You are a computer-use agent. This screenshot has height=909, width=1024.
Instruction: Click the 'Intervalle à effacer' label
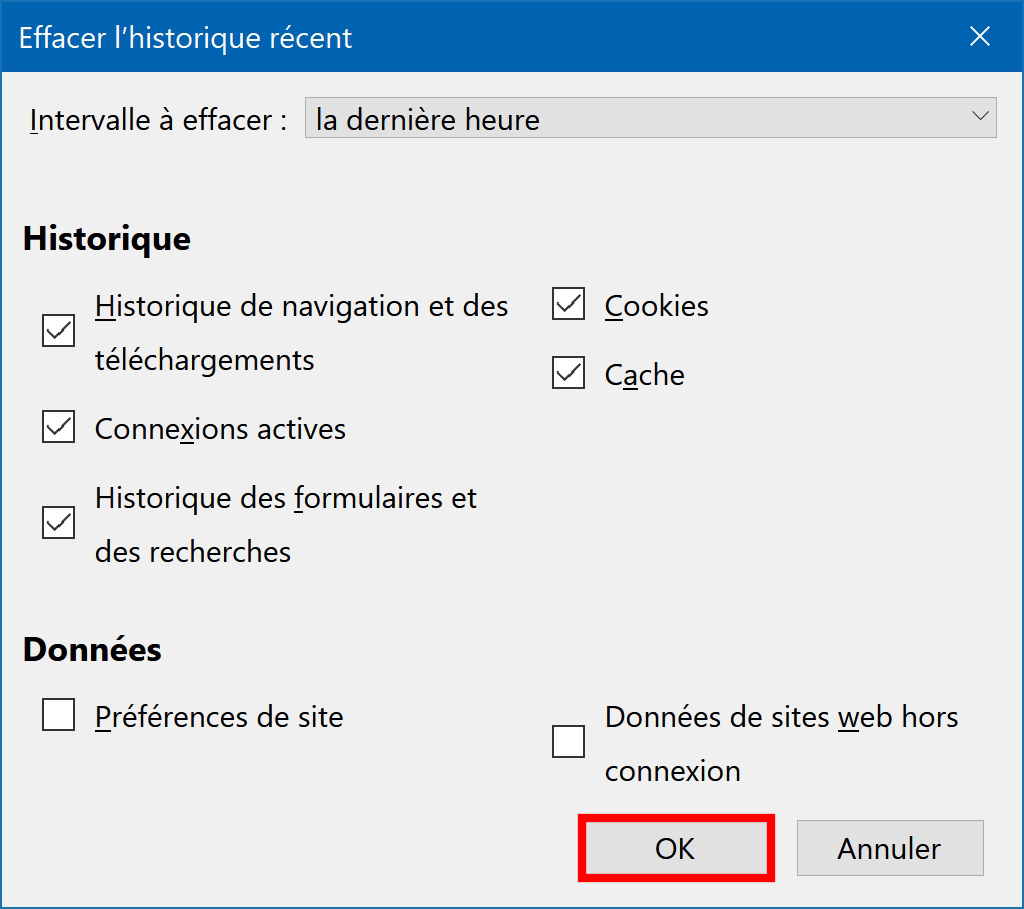click(x=159, y=120)
